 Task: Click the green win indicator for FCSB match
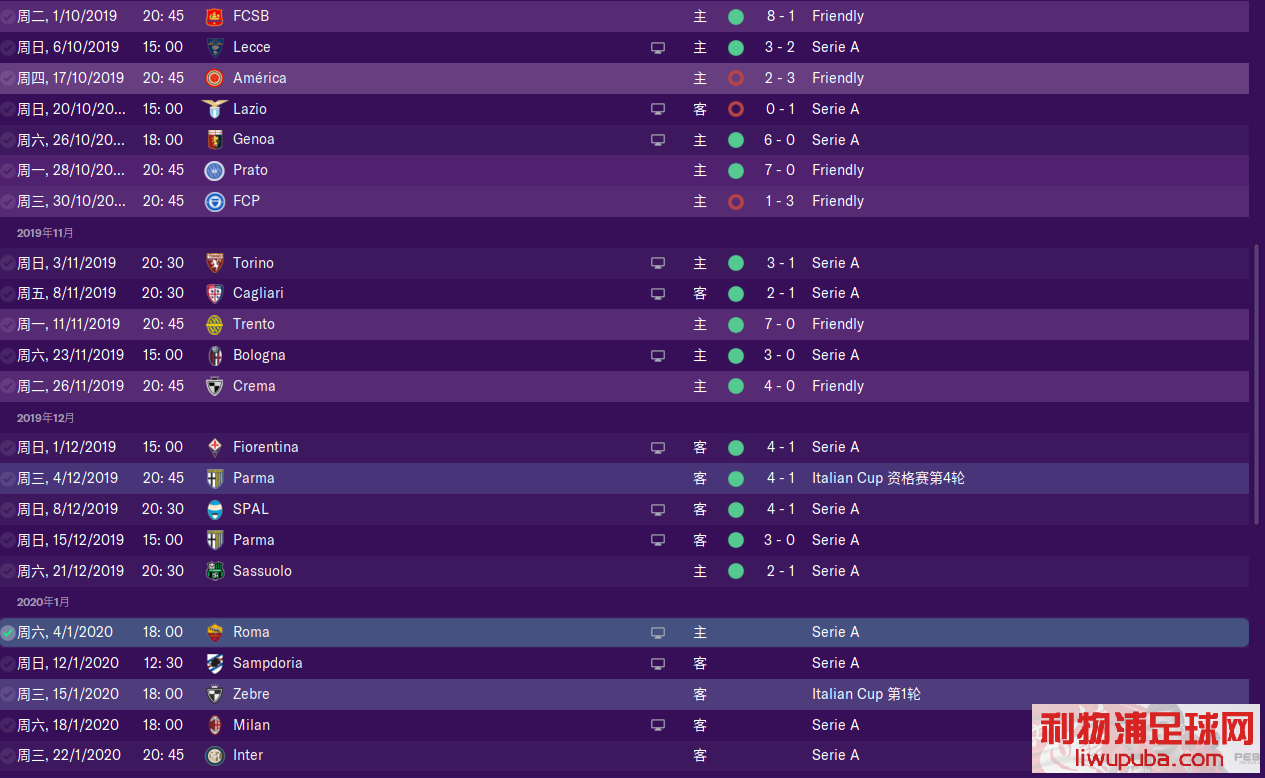click(x=736, y=16)
